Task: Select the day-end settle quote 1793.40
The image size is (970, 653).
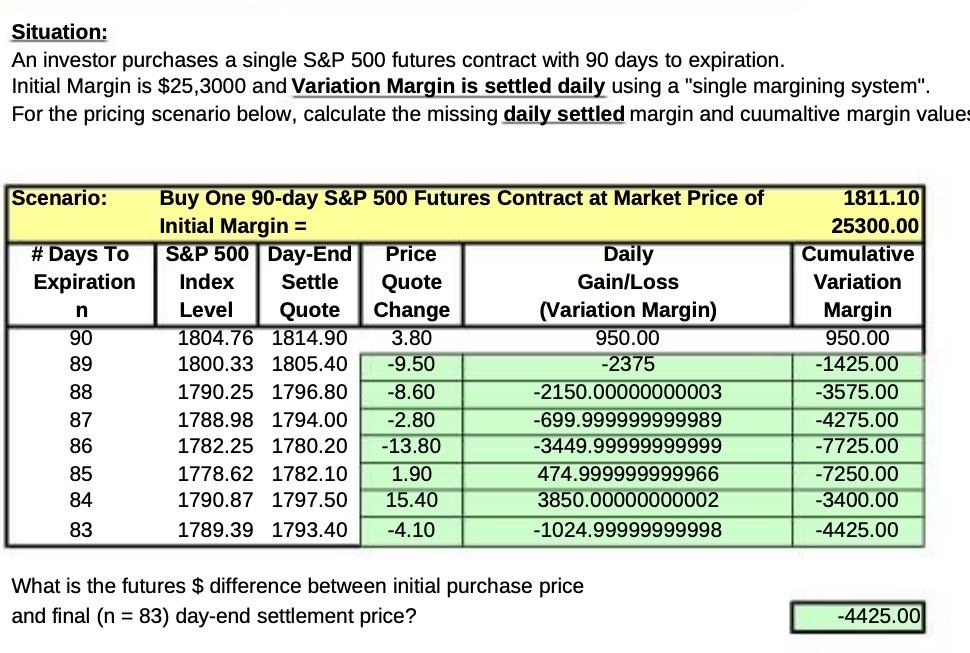Action: pyautogui.click(x=309, y=530)
